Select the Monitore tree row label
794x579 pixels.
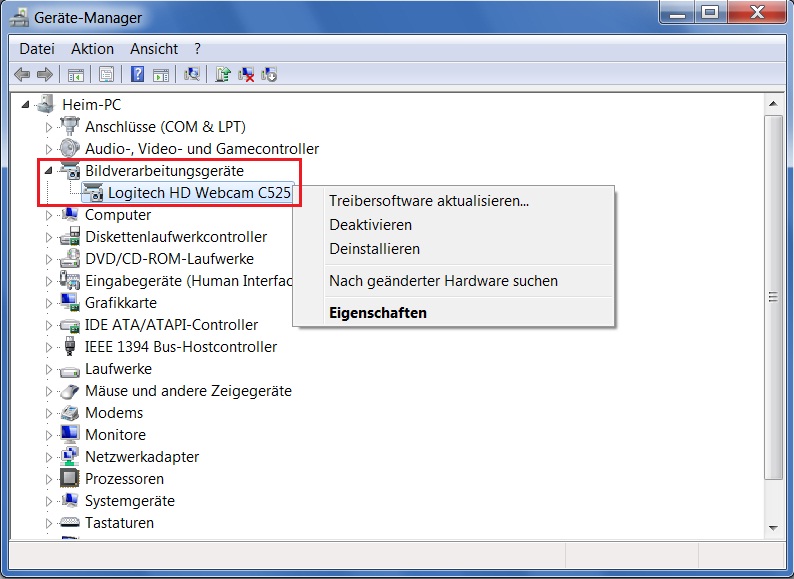coord(115,435)
